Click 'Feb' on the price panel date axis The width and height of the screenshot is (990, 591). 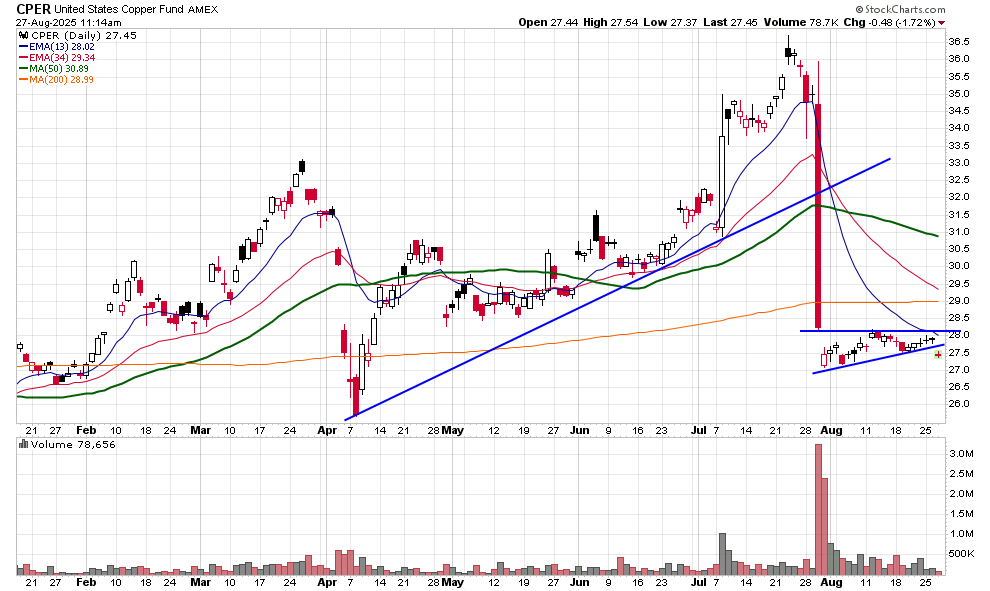click(x=86, y=431)
